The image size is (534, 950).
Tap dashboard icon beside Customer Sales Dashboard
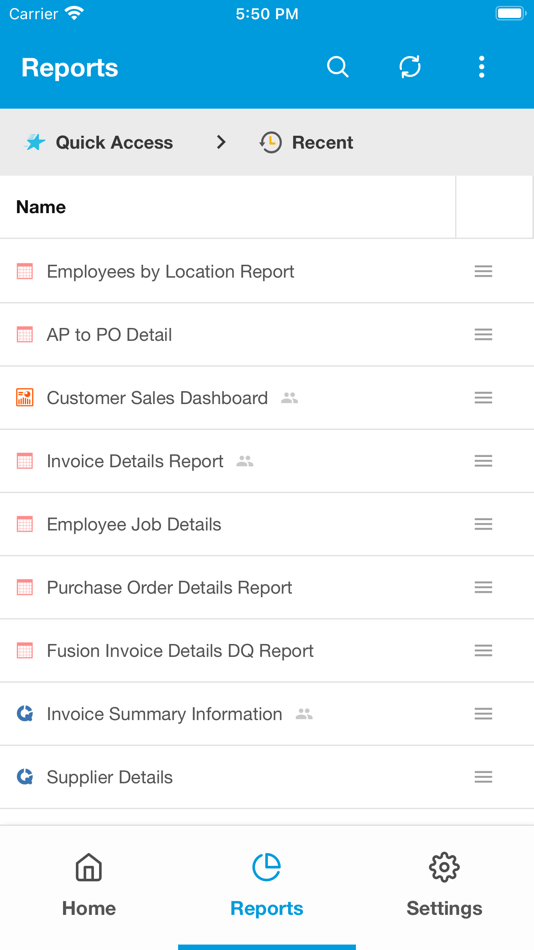tap(25, 397)
